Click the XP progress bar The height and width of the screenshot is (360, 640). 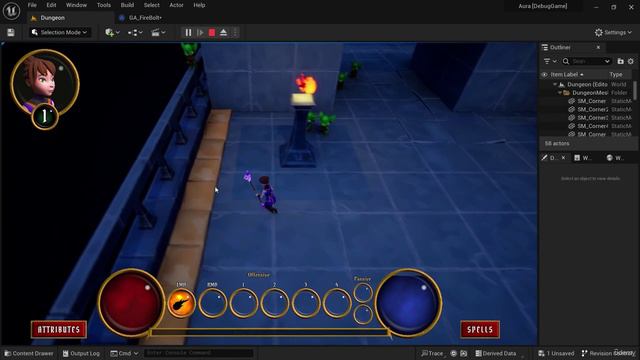(269, 332)
